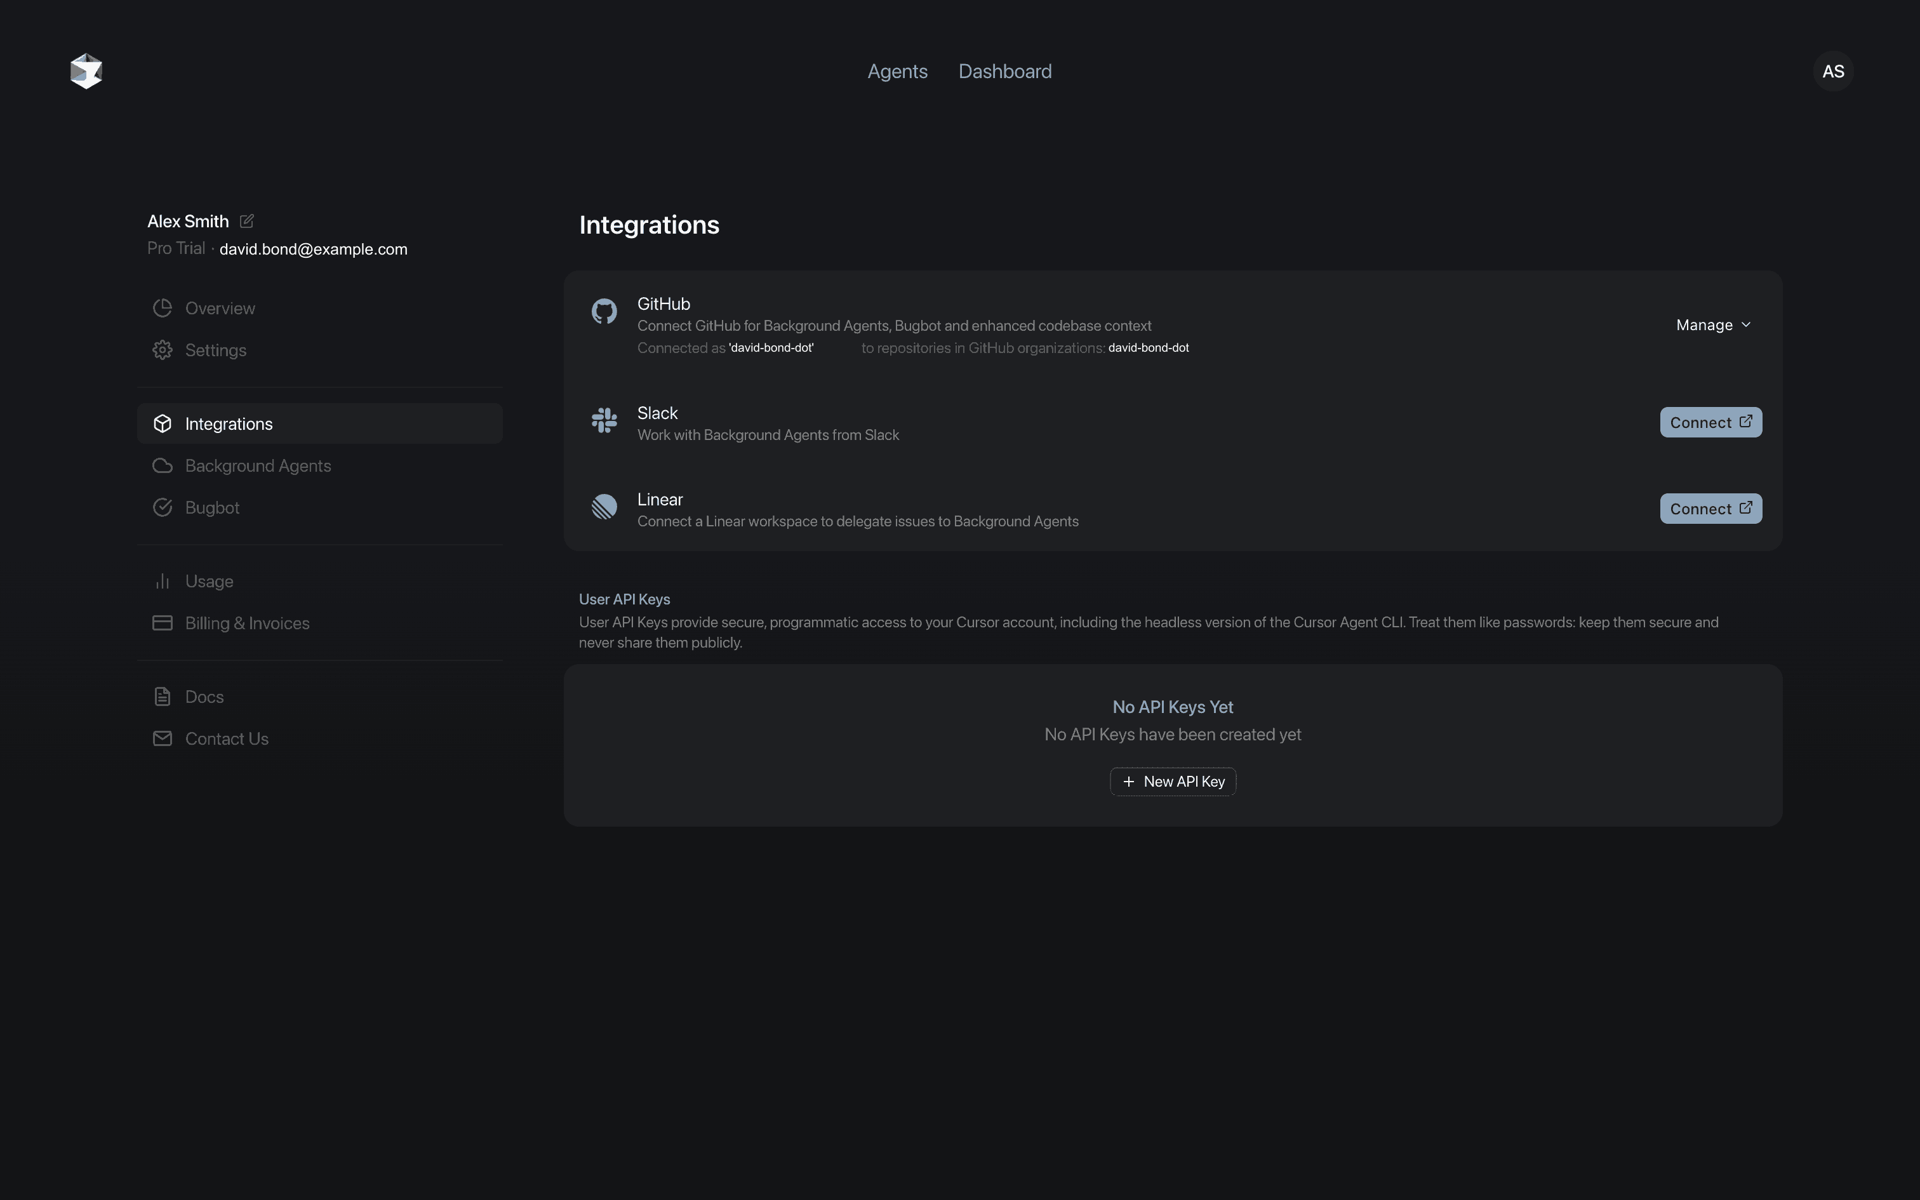Viewport: 1920px width, 1200px height.
Task: Click the Slack integration title
Action: [x=657, y=413]
